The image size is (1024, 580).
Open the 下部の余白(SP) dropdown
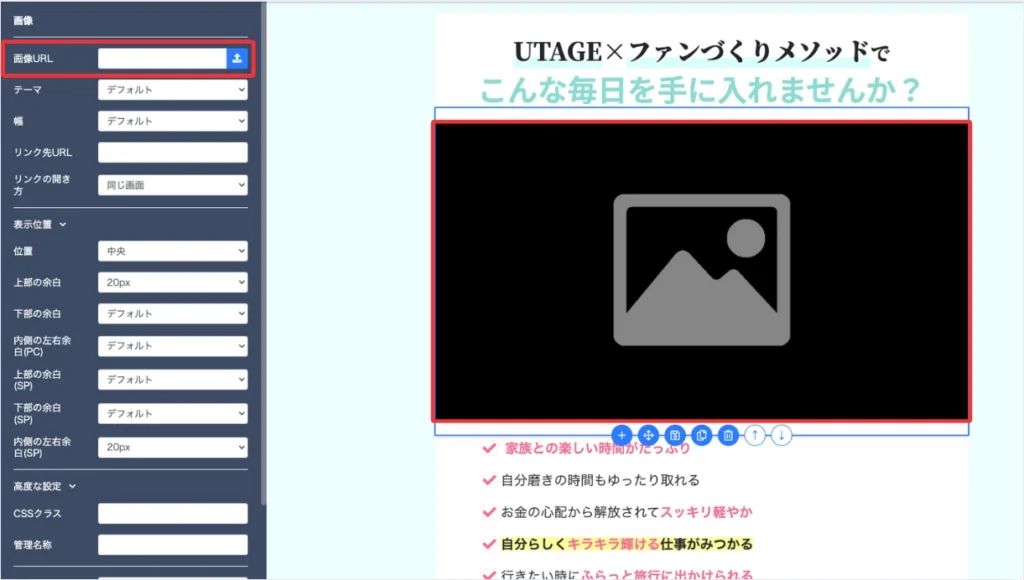tap(172, 413)
